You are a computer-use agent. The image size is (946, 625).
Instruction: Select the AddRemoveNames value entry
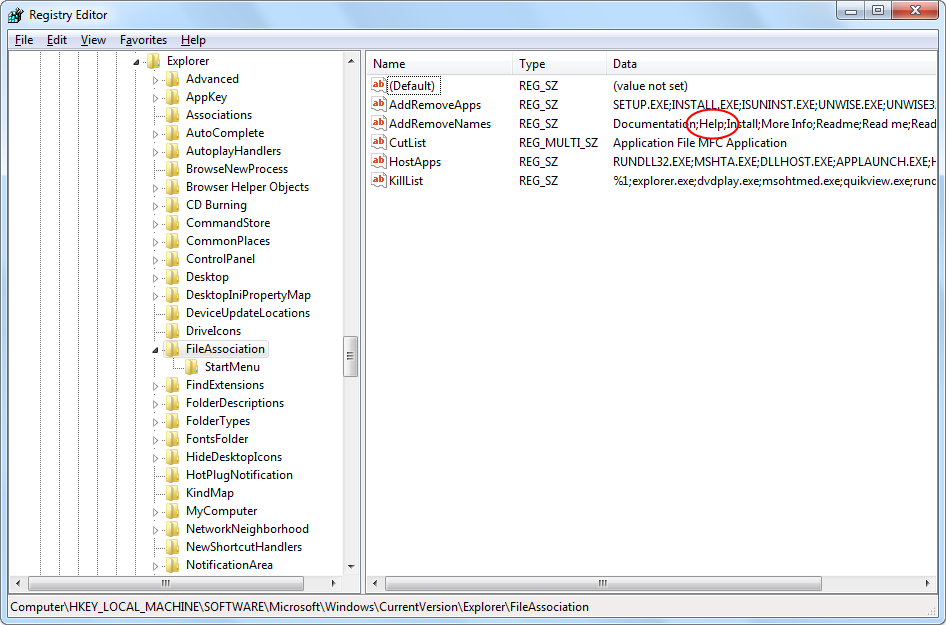[439, 124]
